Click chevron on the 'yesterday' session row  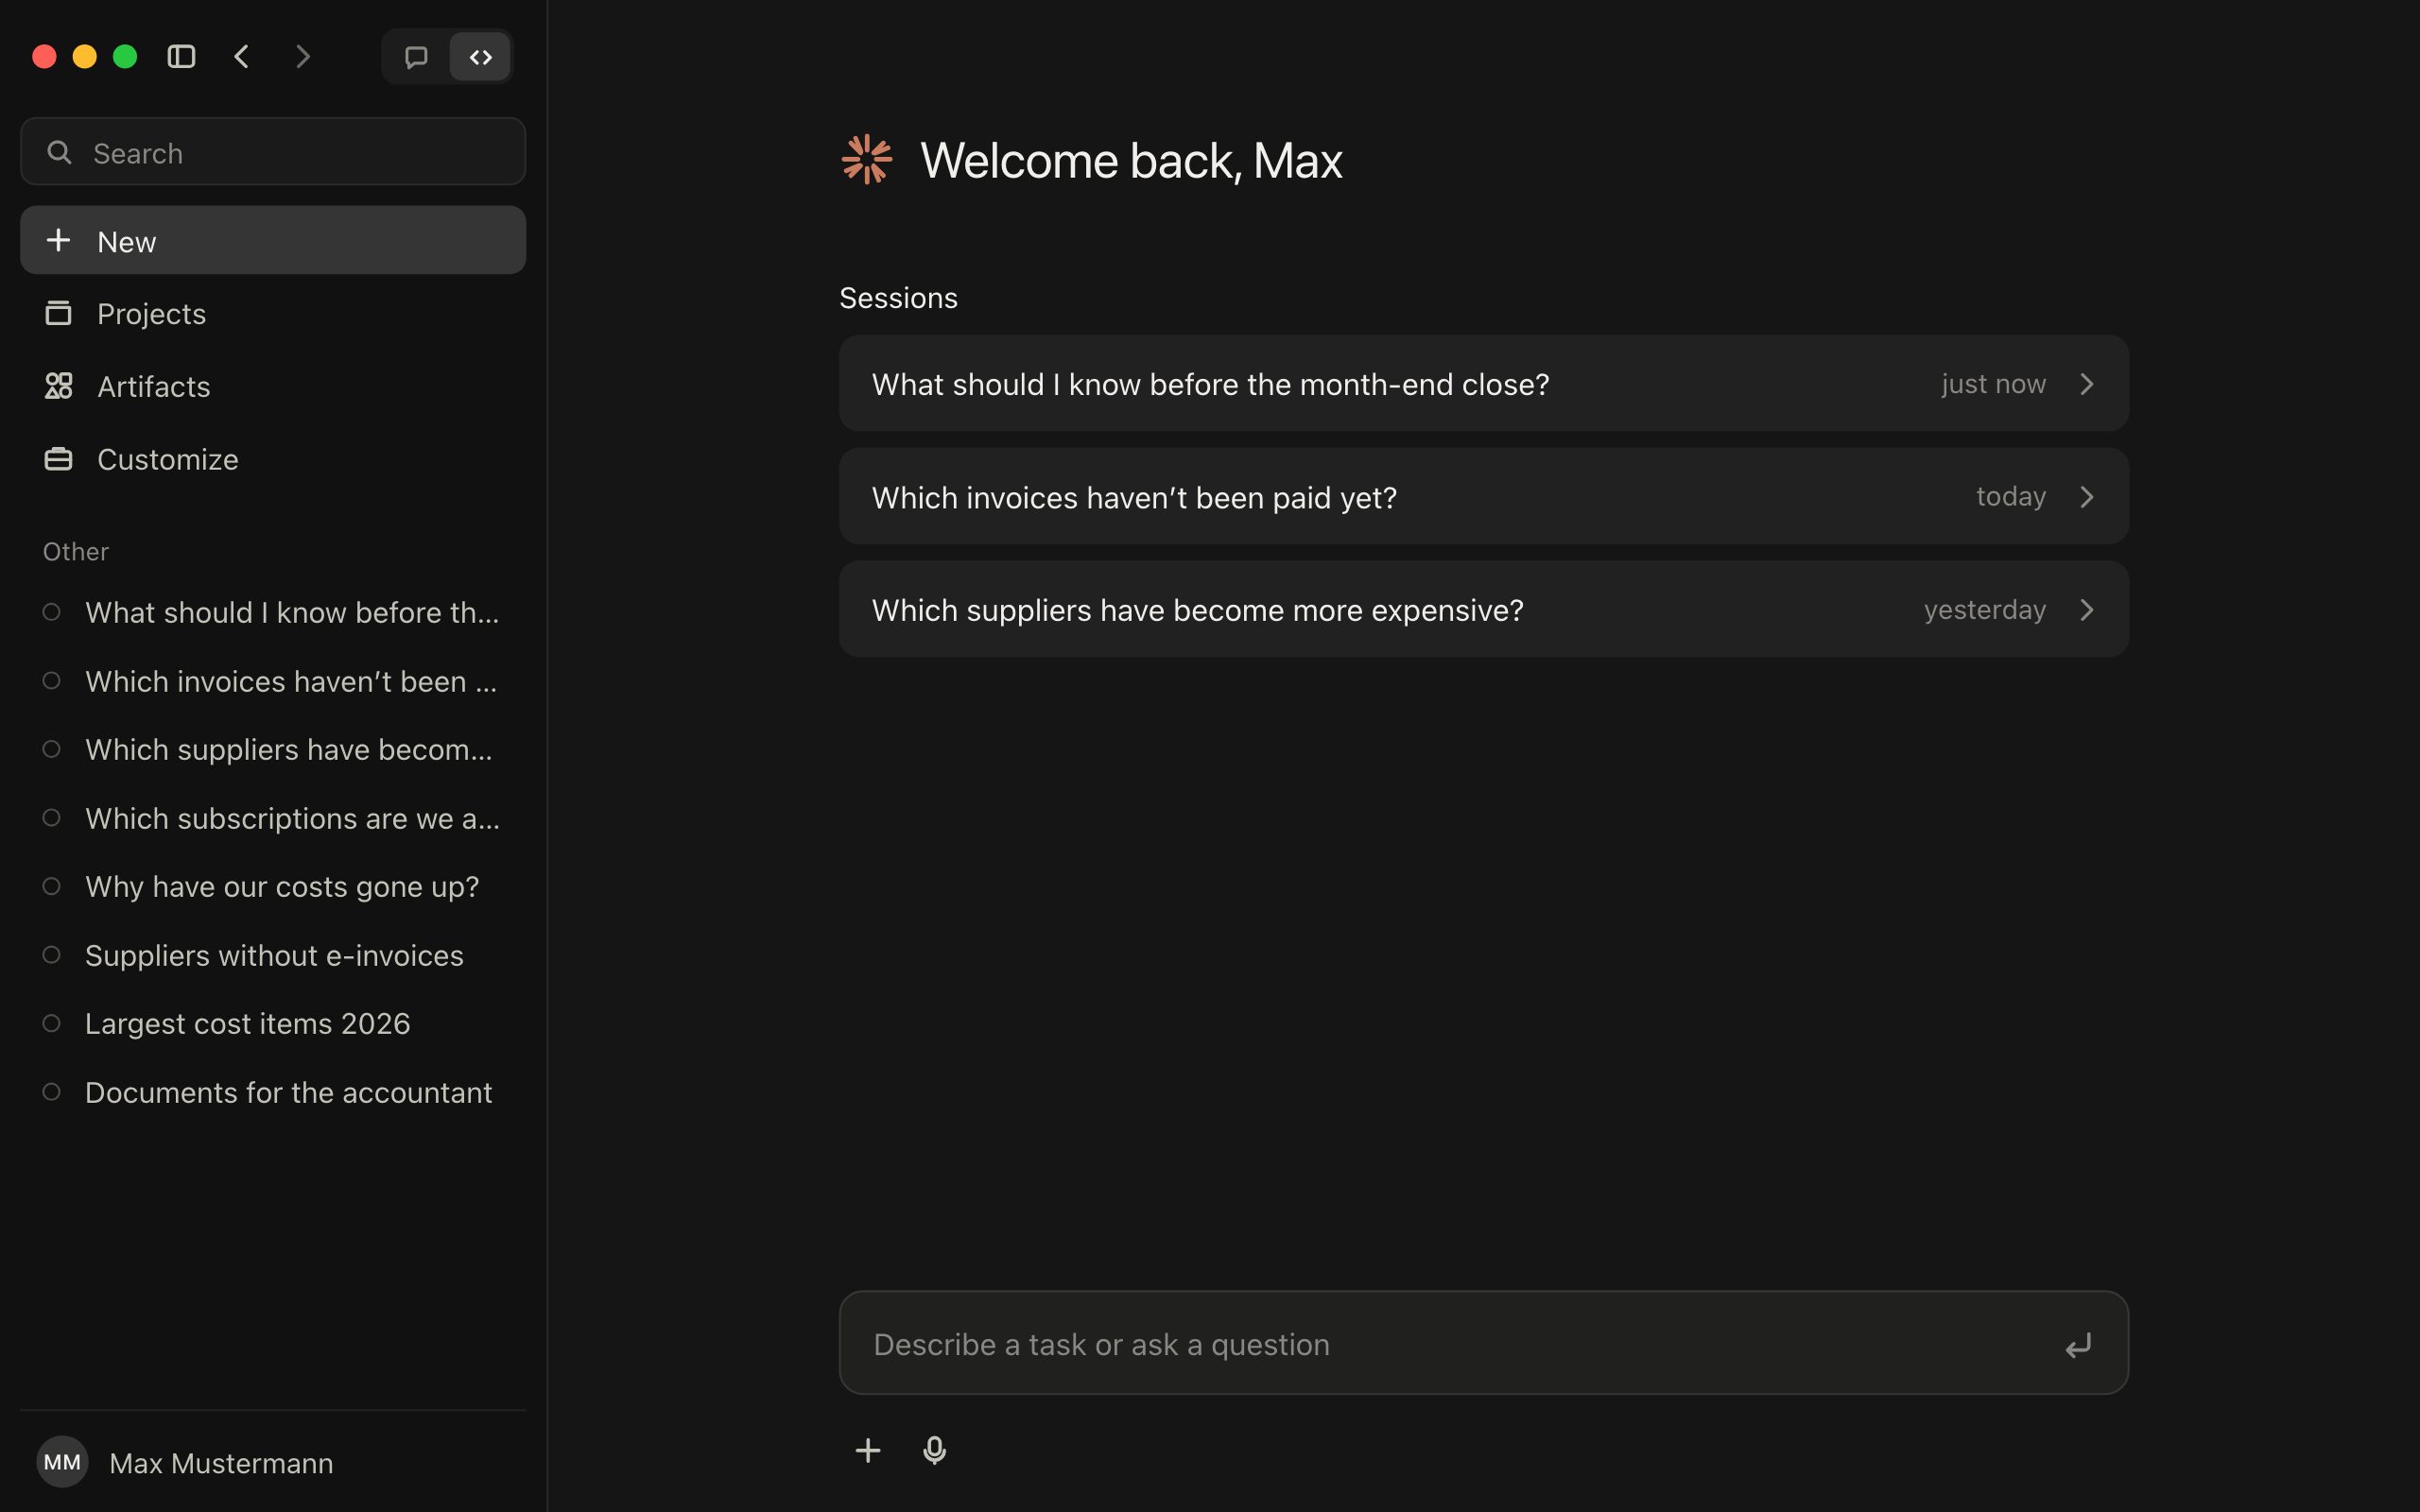coord(2087,610)
